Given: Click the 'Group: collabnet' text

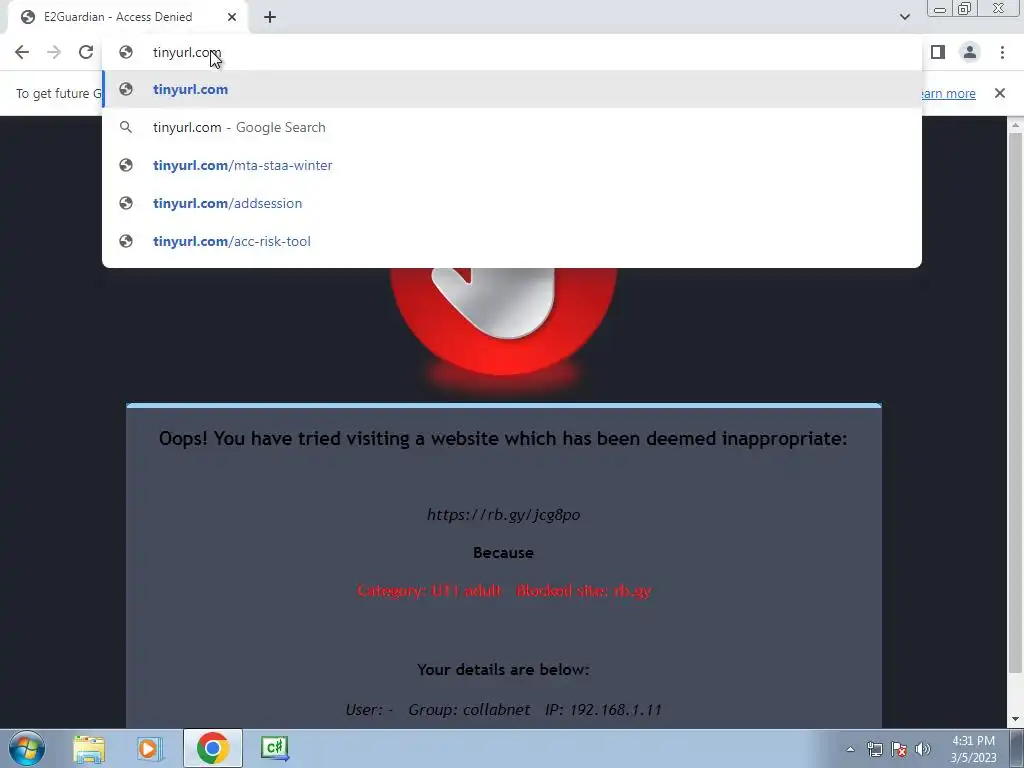Looking at the screenshot, I should click(469, 710).
